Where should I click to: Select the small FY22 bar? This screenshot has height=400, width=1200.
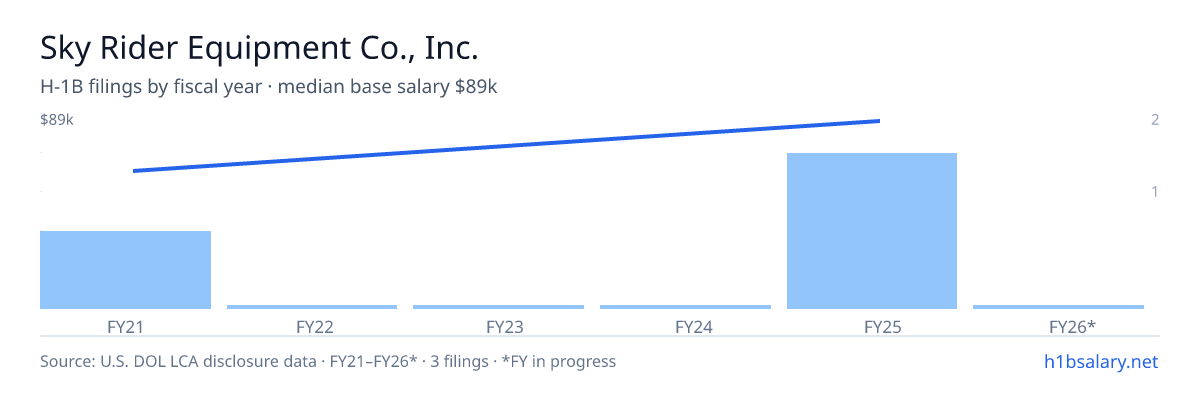coord(312,307)
